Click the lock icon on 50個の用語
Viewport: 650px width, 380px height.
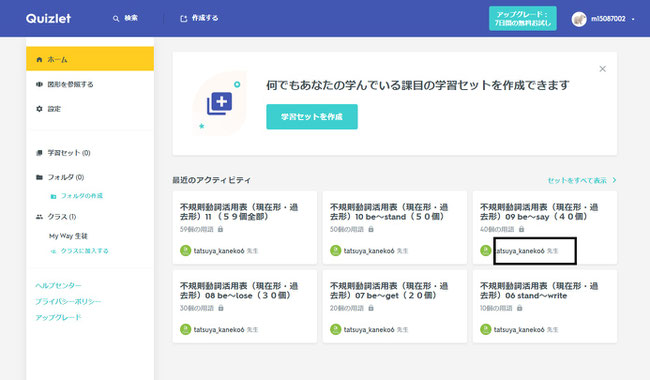(x=371, y=229)
